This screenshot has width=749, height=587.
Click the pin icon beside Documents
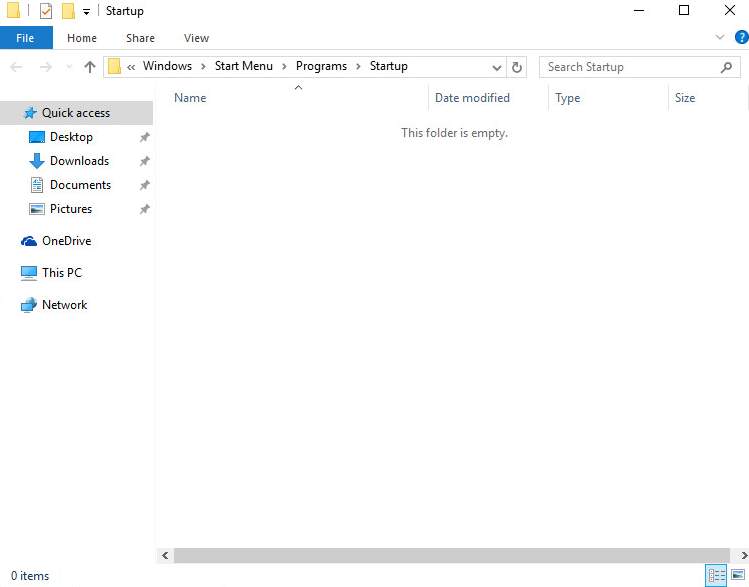tap(144, 185)
